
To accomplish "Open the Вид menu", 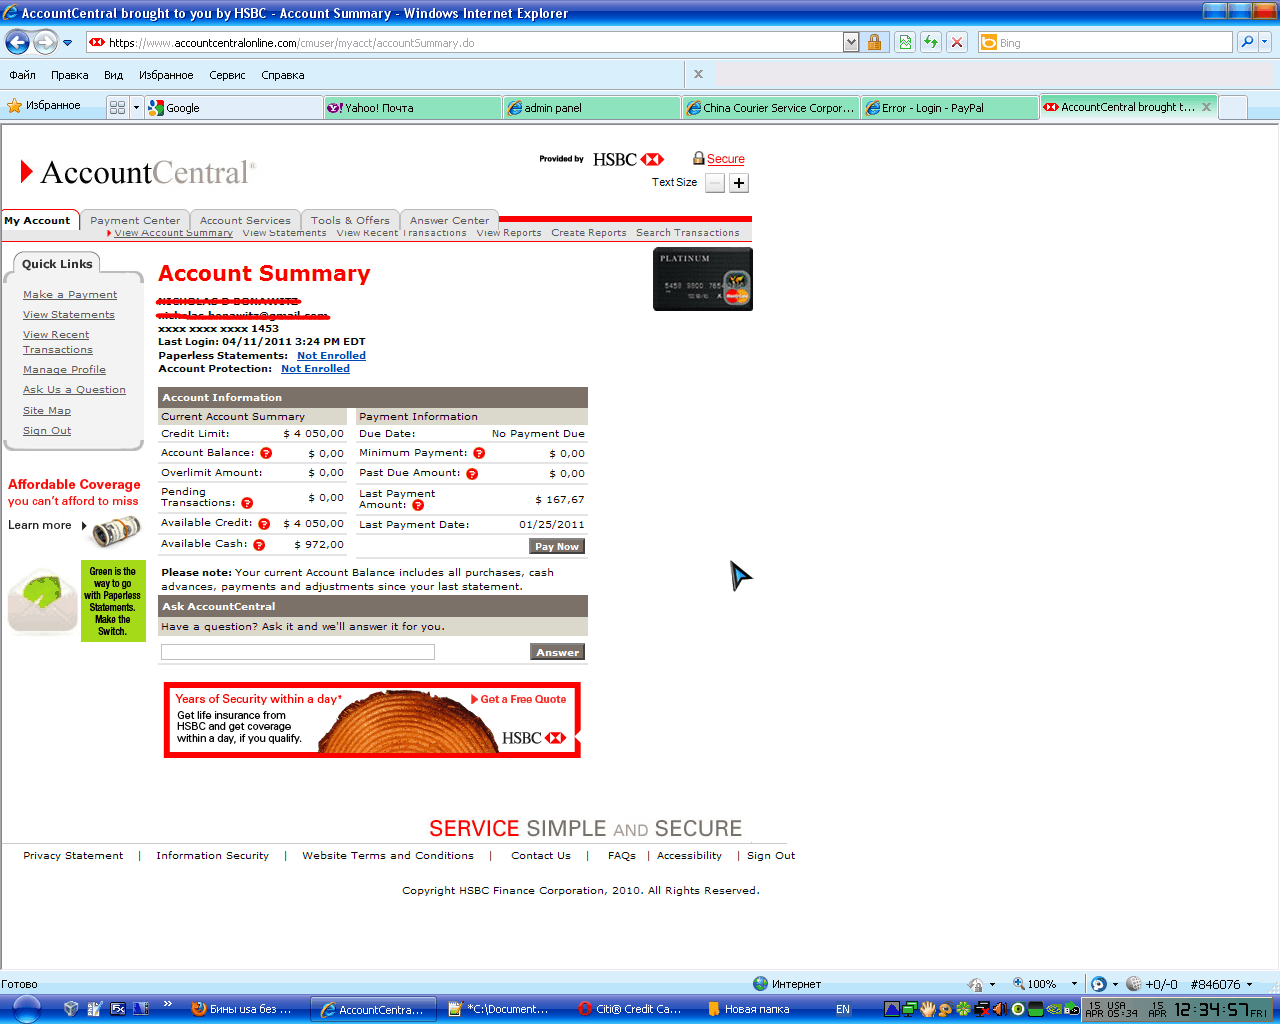I will coord(113,75).
